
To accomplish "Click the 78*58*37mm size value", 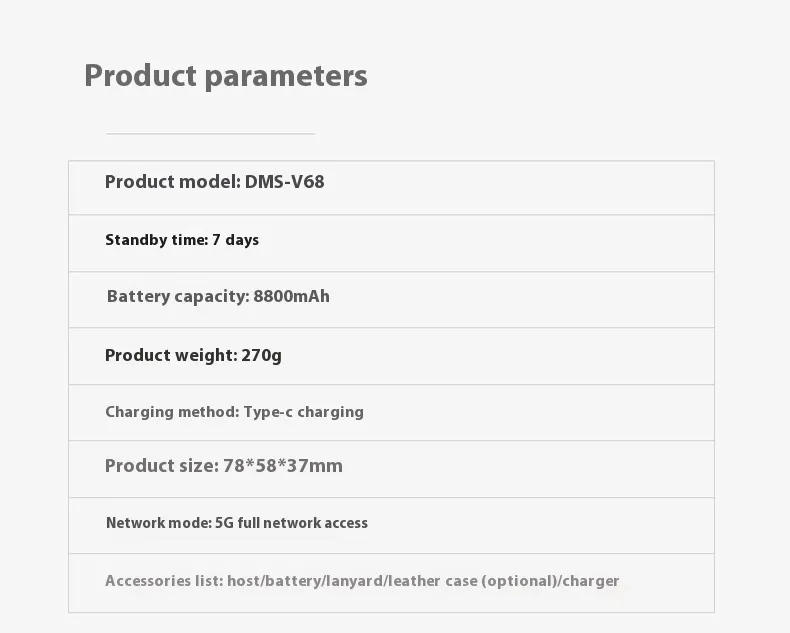I will coord(282,466).
